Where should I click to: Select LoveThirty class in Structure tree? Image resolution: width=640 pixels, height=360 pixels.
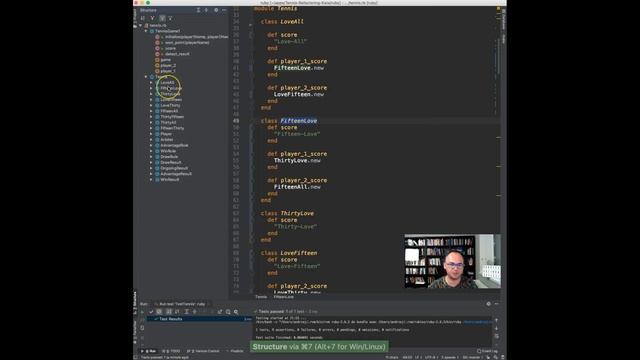pos(170,105)
